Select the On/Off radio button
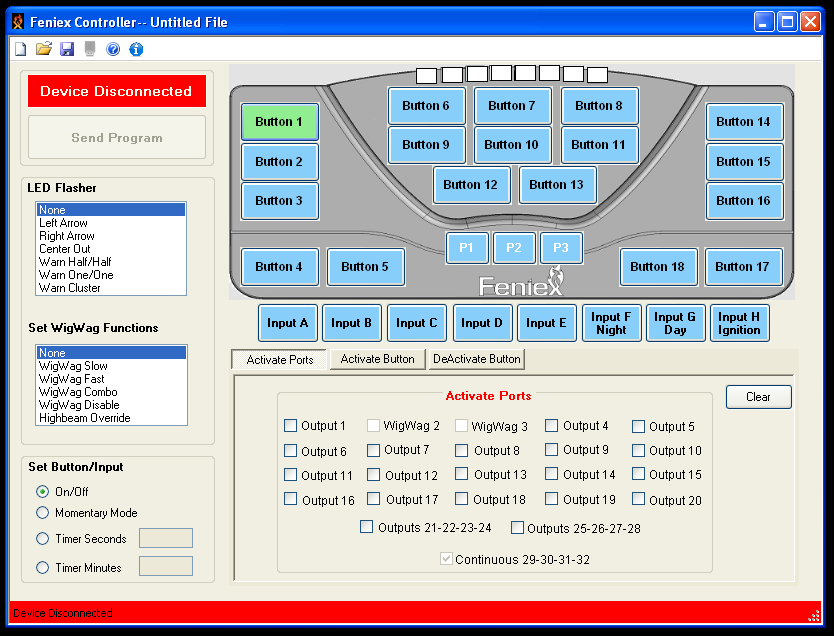This screenshot has height=636, width=834. coord(43,491)
